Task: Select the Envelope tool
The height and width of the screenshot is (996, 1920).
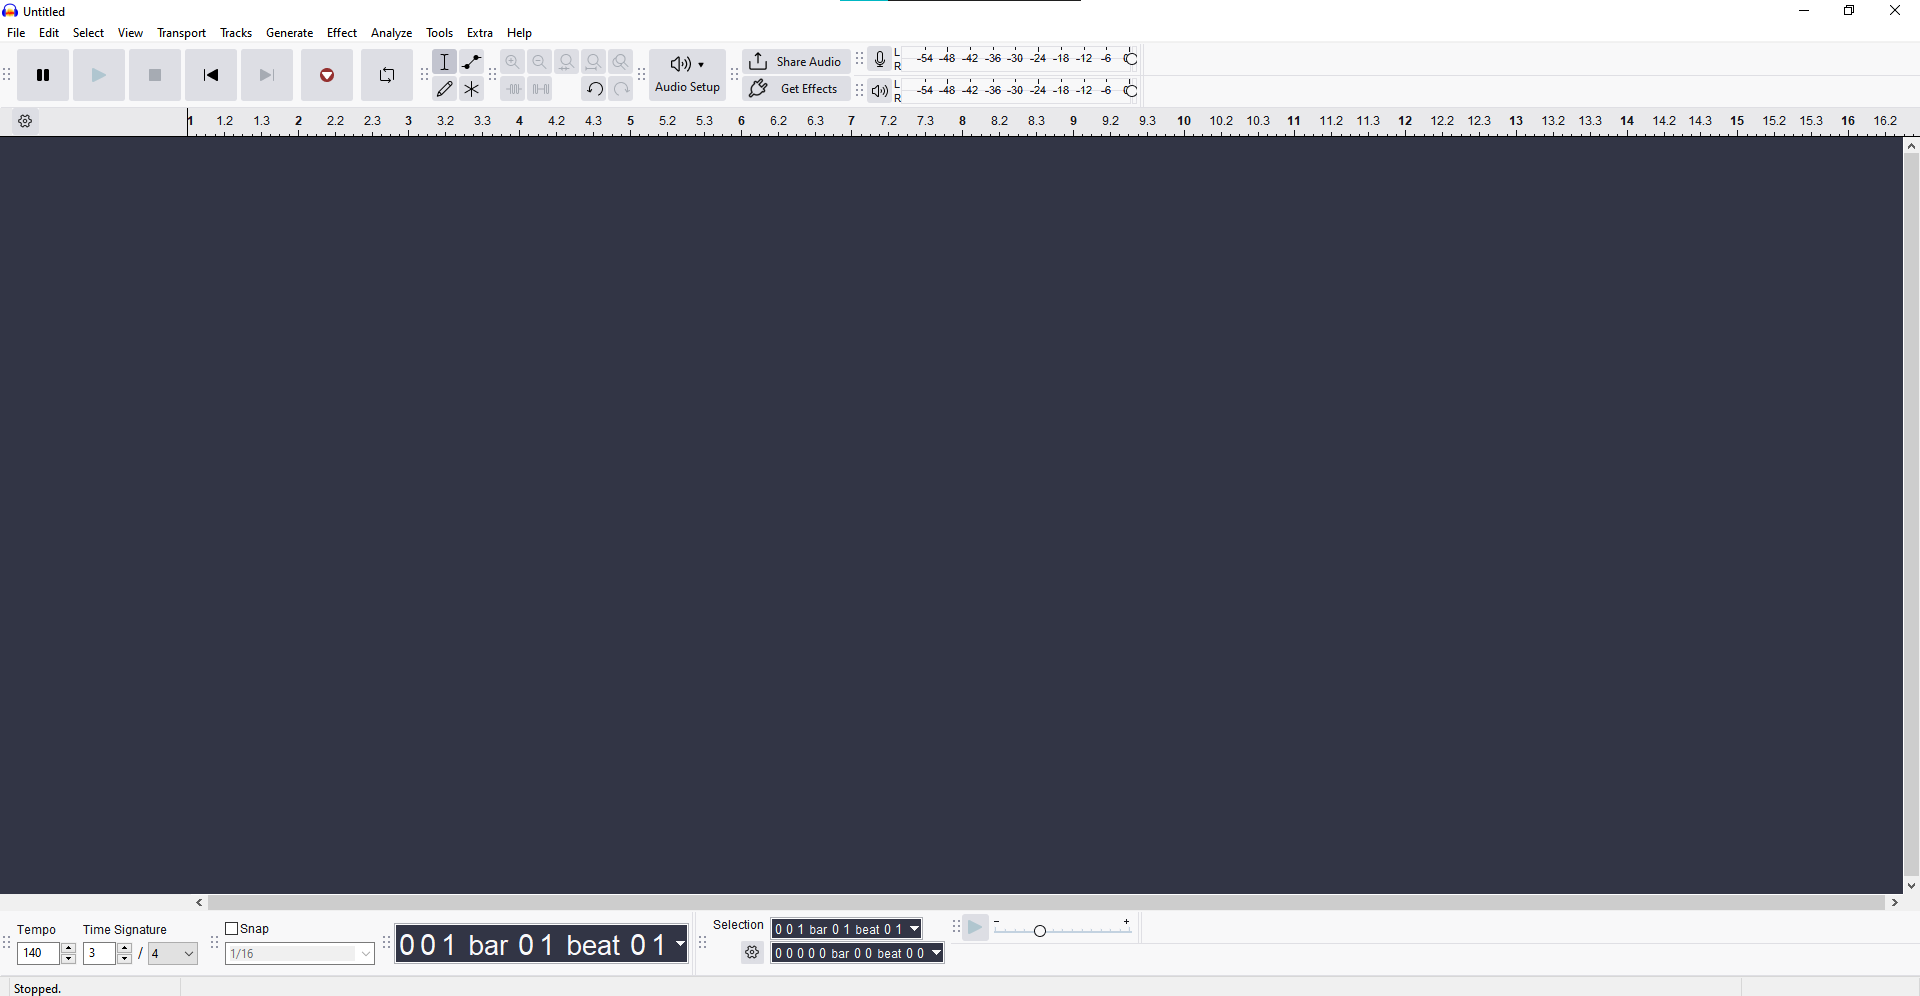Action: point(472,62)
